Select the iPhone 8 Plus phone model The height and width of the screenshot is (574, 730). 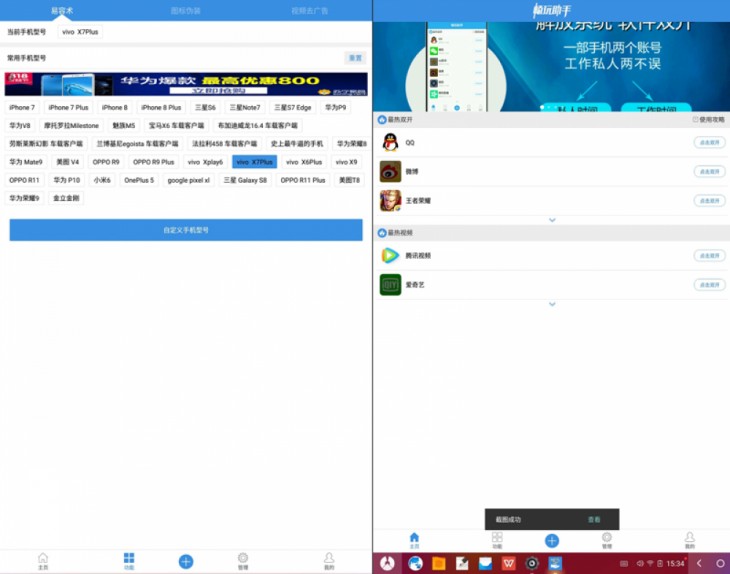161,107
